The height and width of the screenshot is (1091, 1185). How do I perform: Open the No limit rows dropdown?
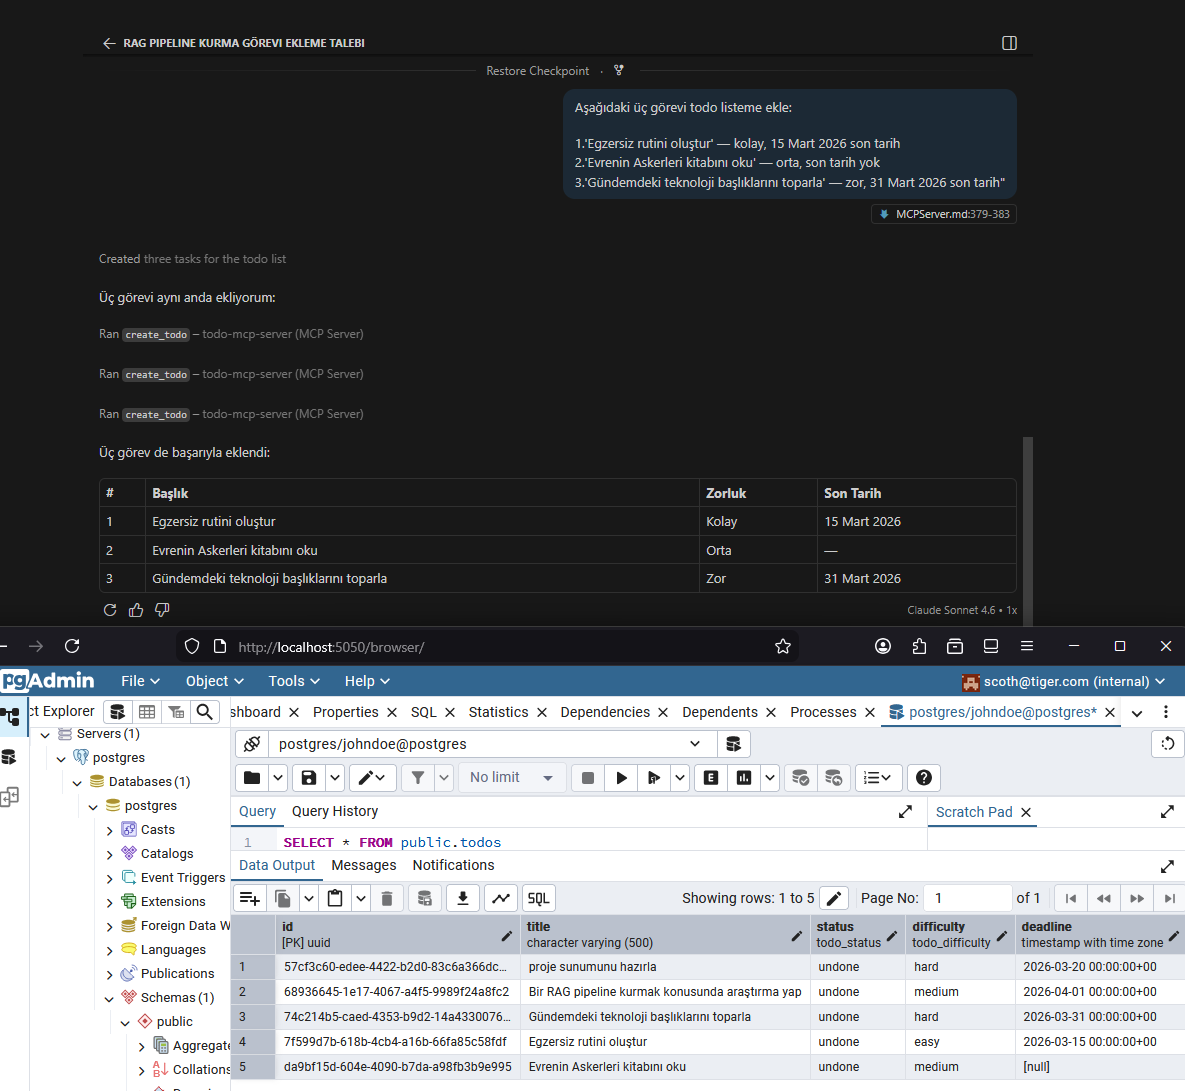[512, 778]
